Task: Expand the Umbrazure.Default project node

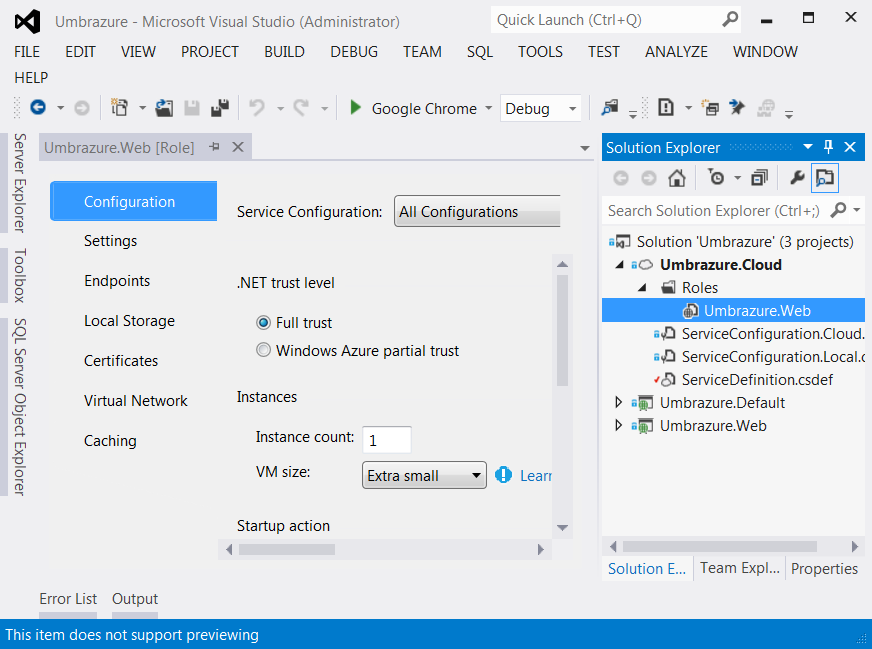Action: tap(619, 403)
